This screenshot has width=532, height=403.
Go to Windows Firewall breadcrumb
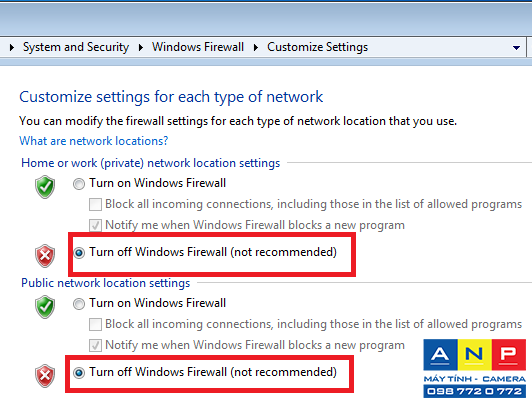(x=198, y=47)
